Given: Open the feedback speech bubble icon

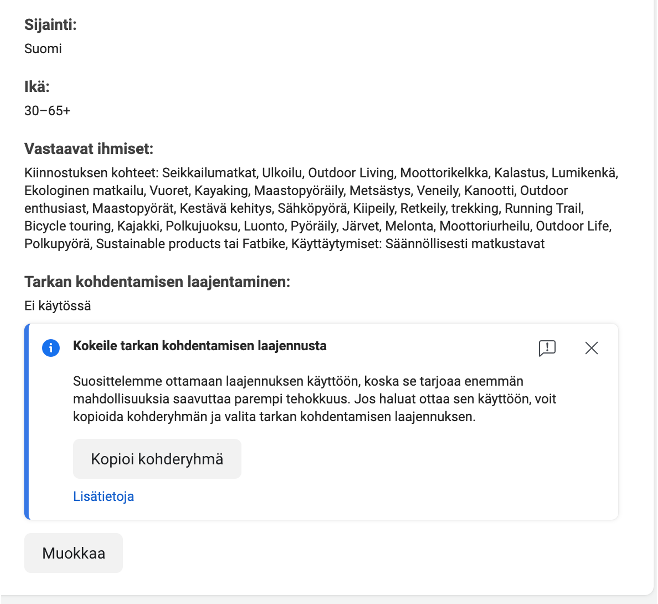Looking at the screenshot, I should pyautogui.click(x=547, y=348).
